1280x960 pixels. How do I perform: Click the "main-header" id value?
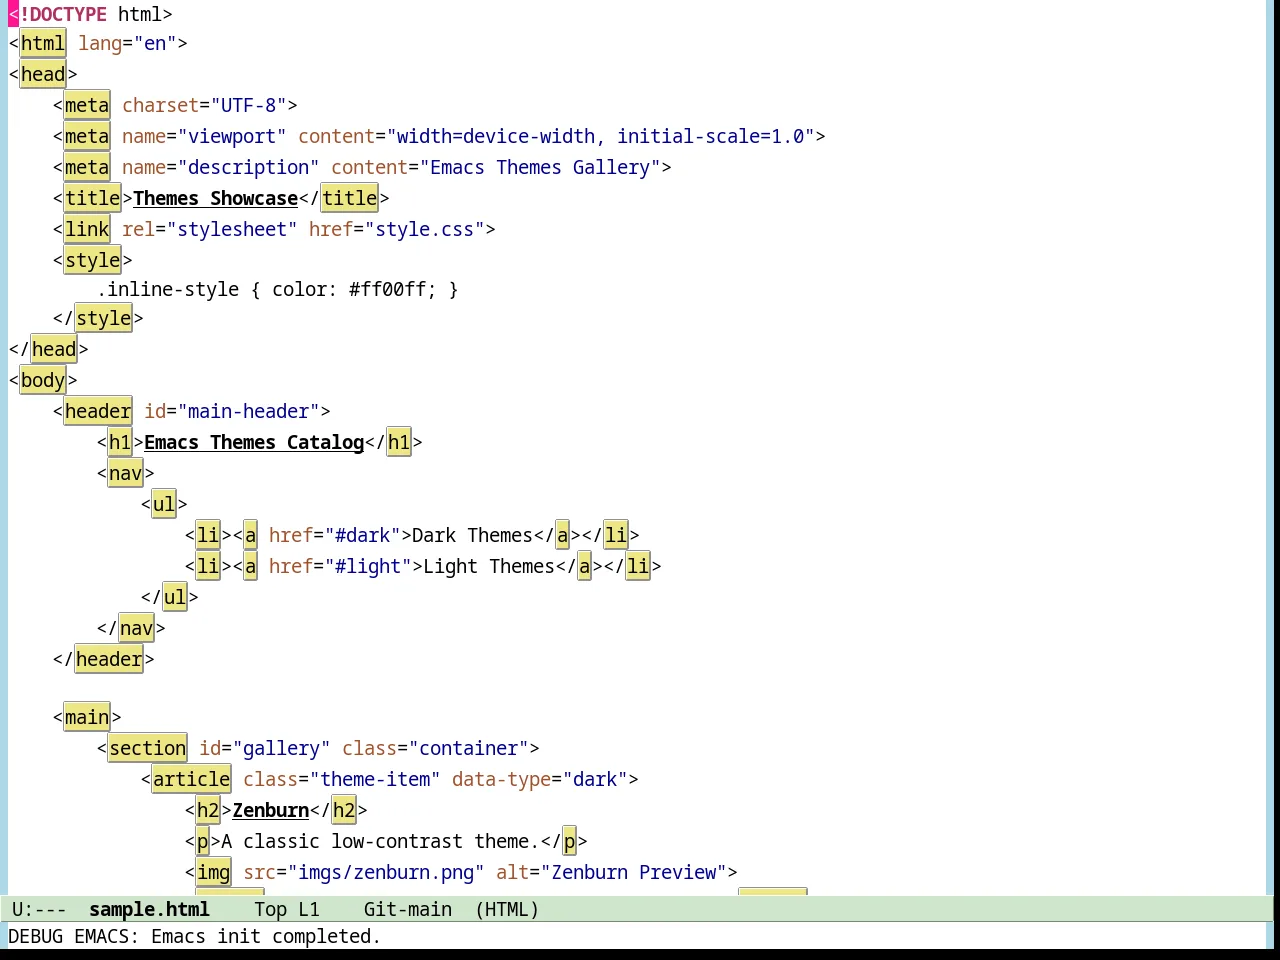click(x=248, y=411)
